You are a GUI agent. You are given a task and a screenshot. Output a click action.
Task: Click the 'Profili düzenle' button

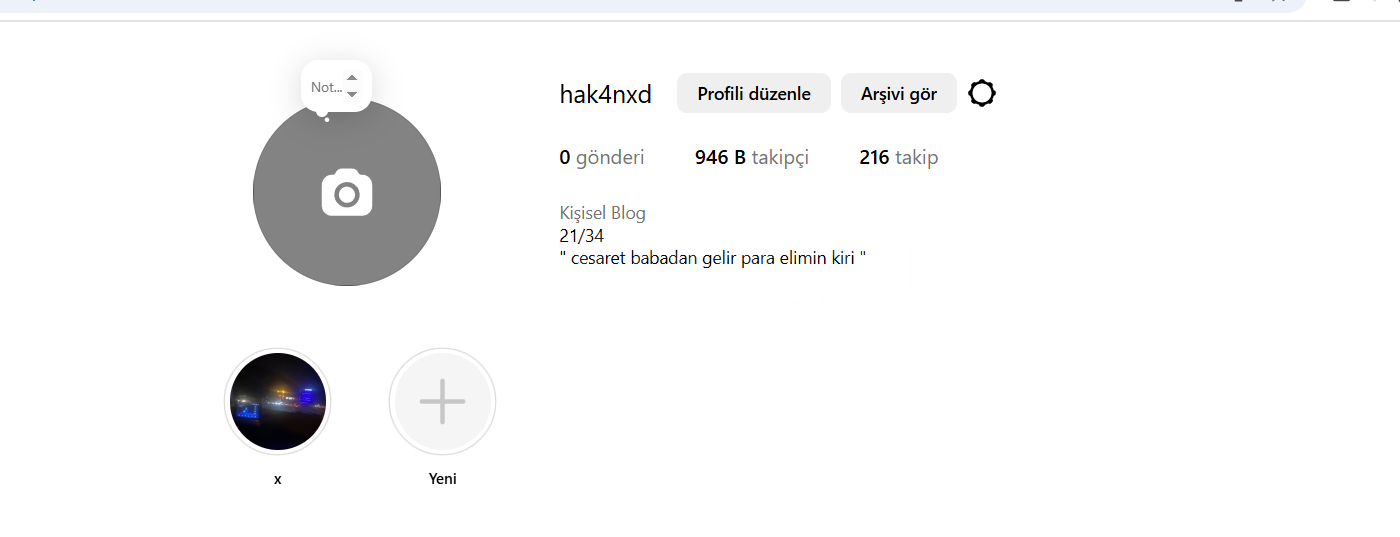pos(754,93)
